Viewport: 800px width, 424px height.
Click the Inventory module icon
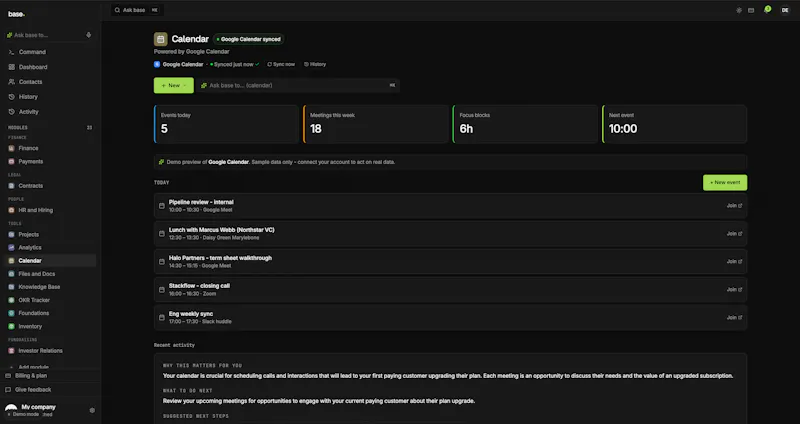click(11, 326)
